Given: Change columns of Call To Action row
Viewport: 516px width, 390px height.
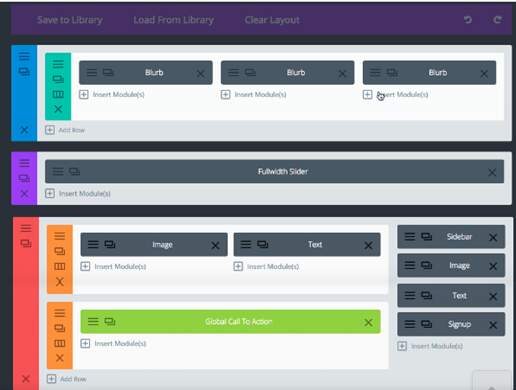Looking at the screenshot, I should pyautogui.click(x=60, y=343).
